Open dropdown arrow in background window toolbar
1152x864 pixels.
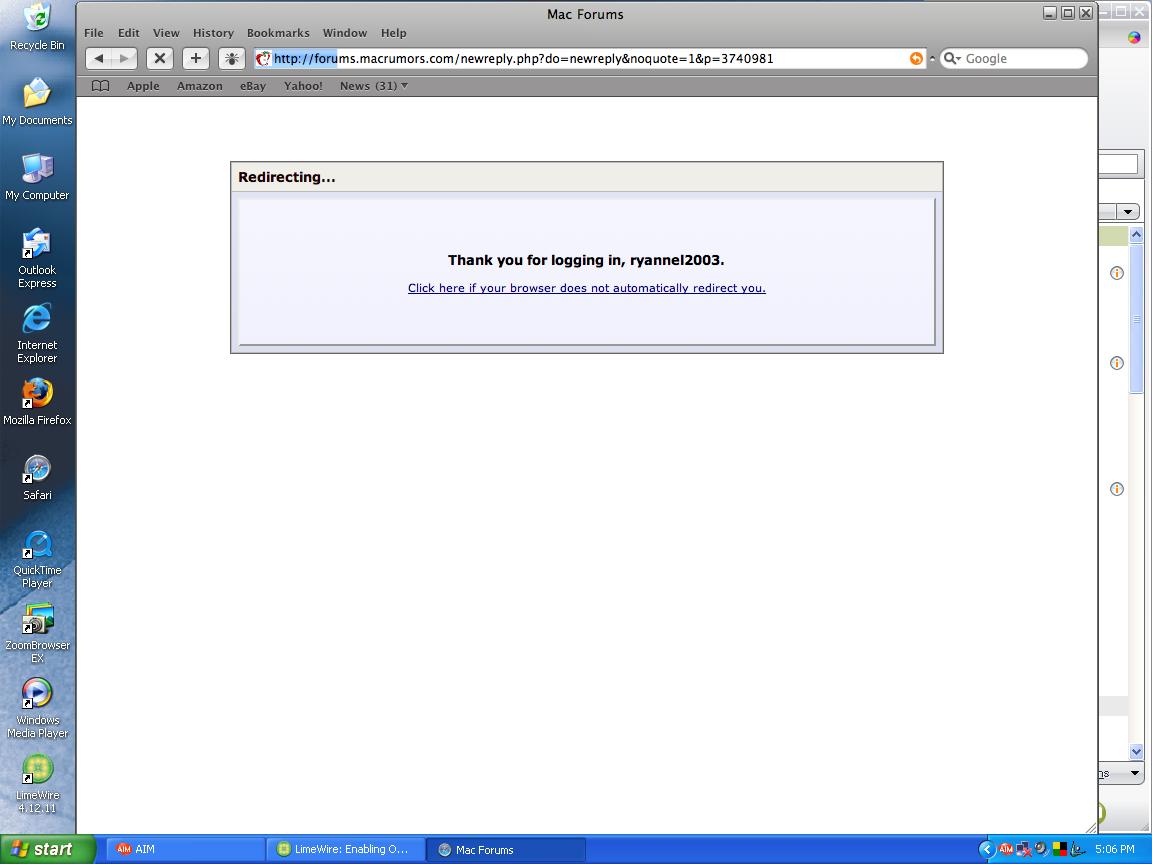click(x=1128, y=212)
